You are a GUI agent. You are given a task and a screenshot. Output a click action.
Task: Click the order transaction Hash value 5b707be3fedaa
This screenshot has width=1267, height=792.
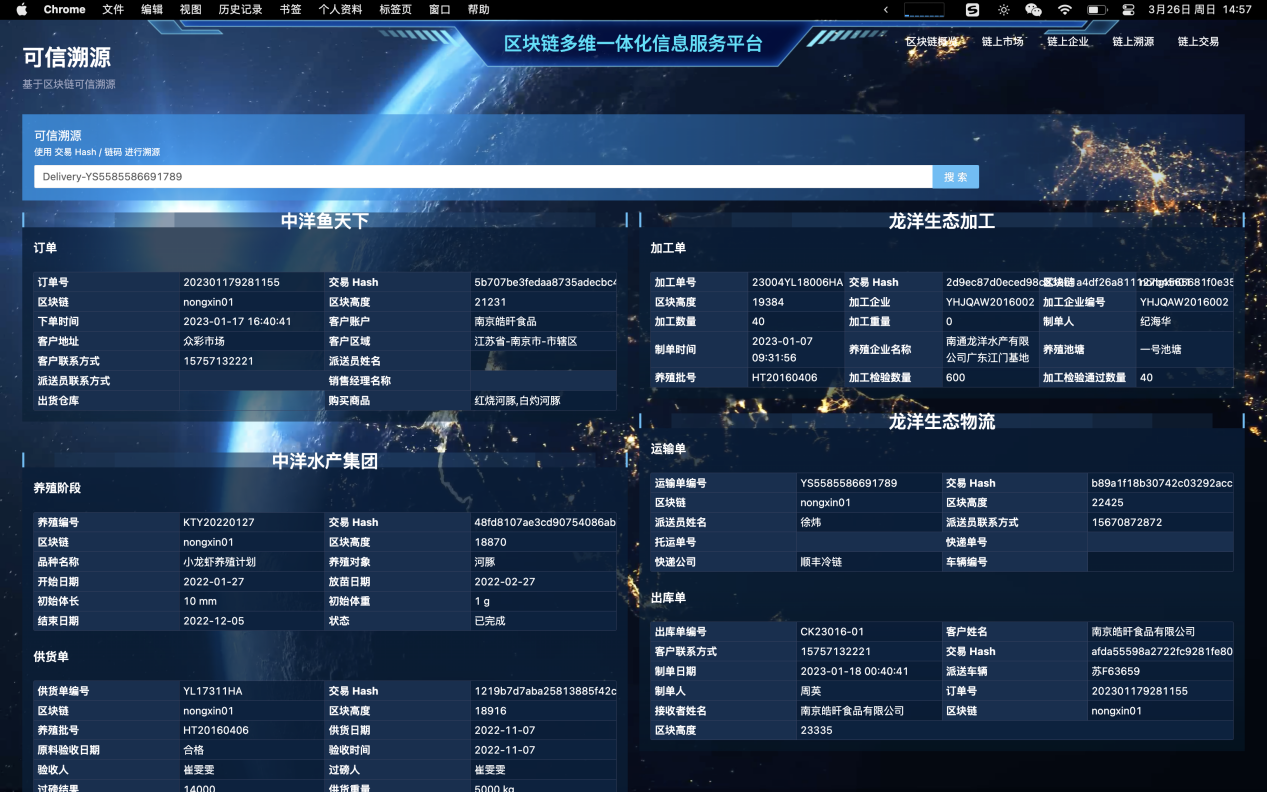click(543, 283)
